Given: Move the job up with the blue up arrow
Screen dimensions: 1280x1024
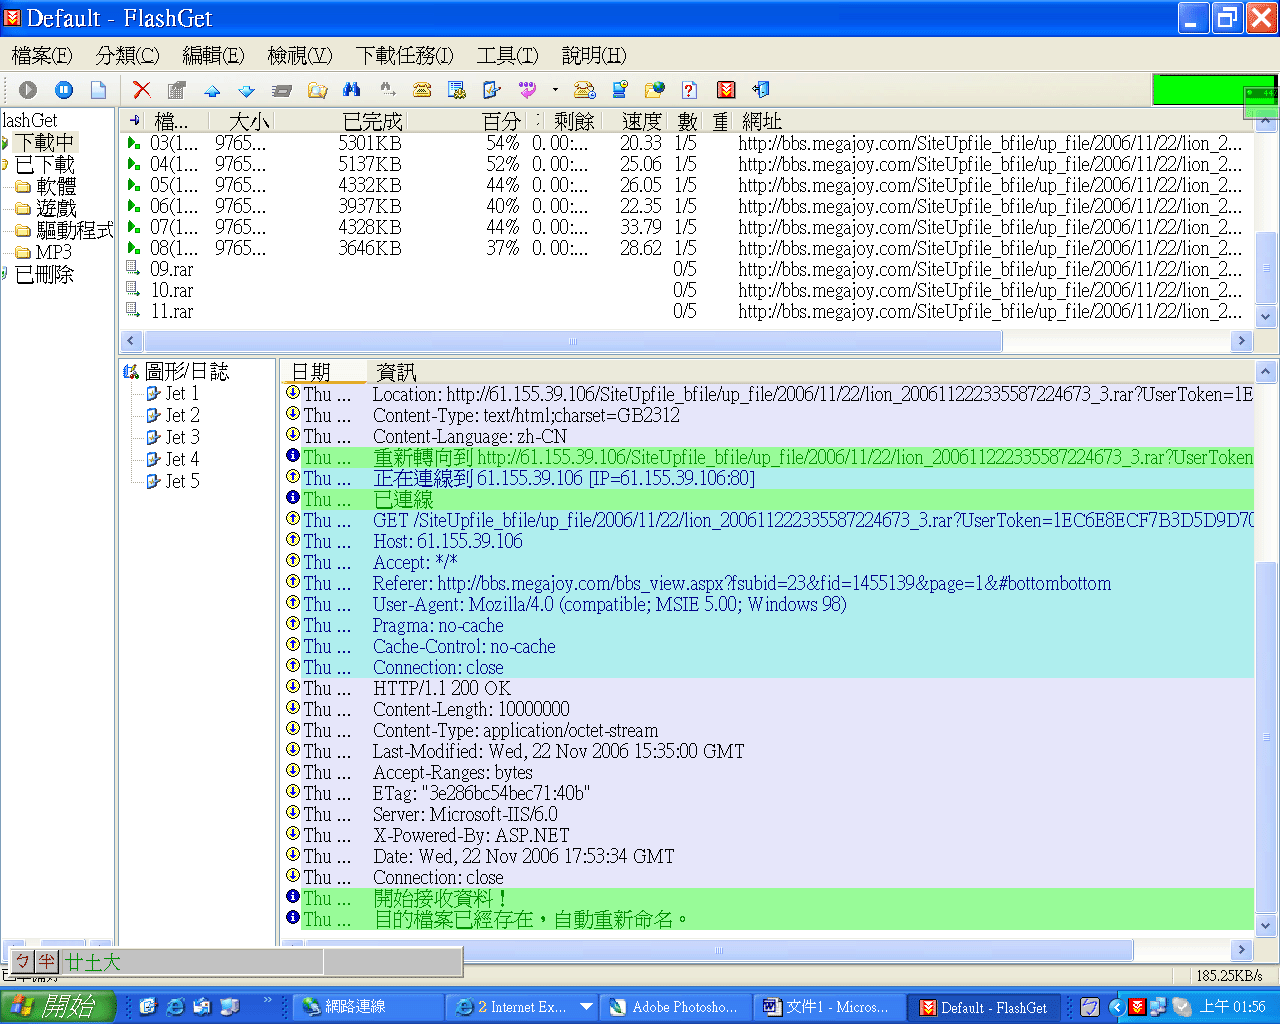Looking at the screenshot, I should point(212,91).
